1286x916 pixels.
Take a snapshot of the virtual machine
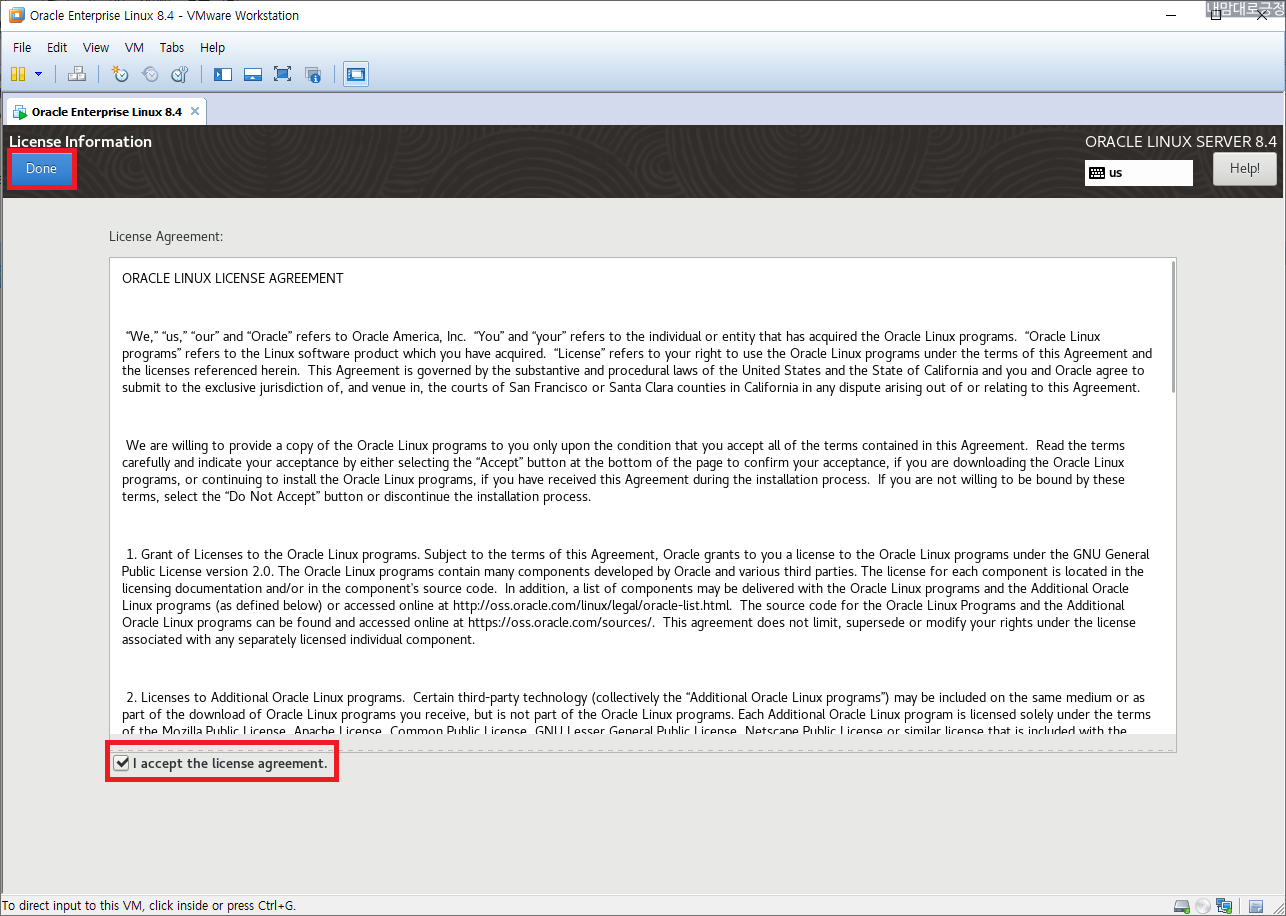point(120,74)
